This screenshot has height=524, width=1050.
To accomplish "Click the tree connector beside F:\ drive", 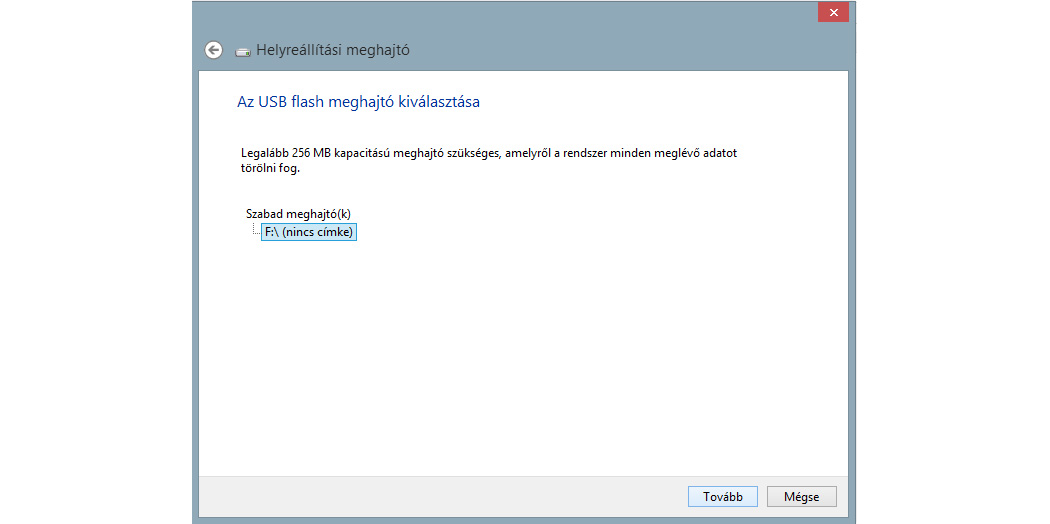I will [x=254, y=231].
